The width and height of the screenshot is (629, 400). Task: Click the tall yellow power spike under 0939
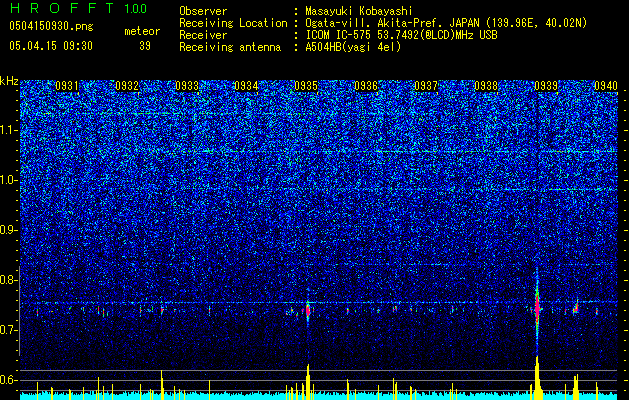point(537,377)
